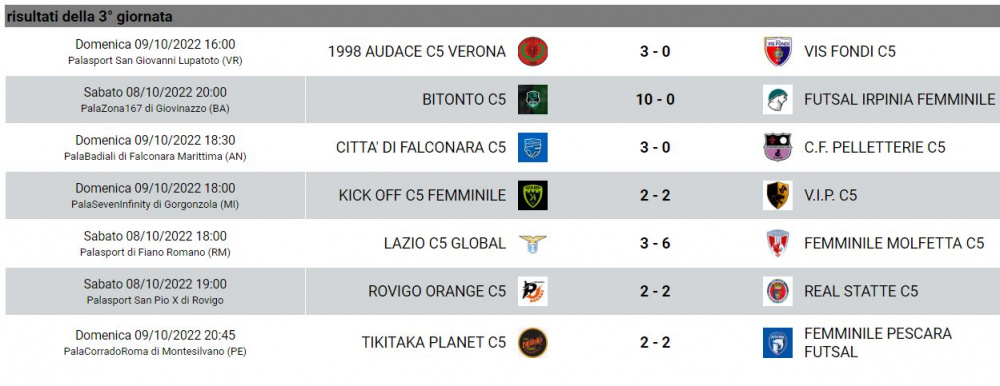This screenshot has height=386, width=1000.
Task: Click the 1998 Audace C5 Verona team logo
Action: [x=533, y=52]
